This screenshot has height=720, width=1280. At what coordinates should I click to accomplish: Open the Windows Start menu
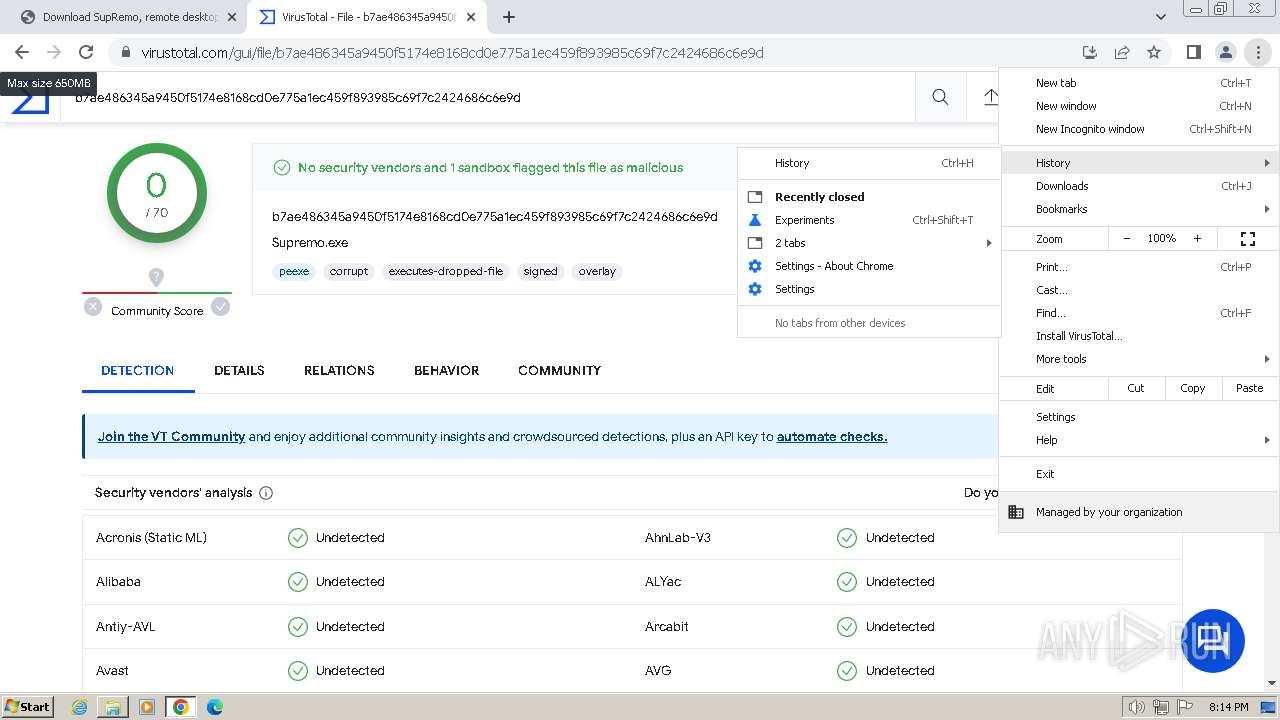click(x=27, y=706)
